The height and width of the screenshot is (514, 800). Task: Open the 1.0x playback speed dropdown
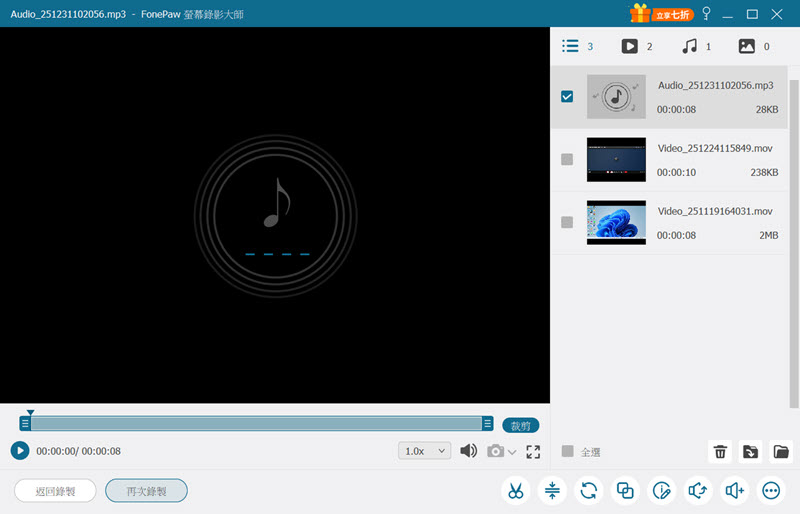click(425, 451)
